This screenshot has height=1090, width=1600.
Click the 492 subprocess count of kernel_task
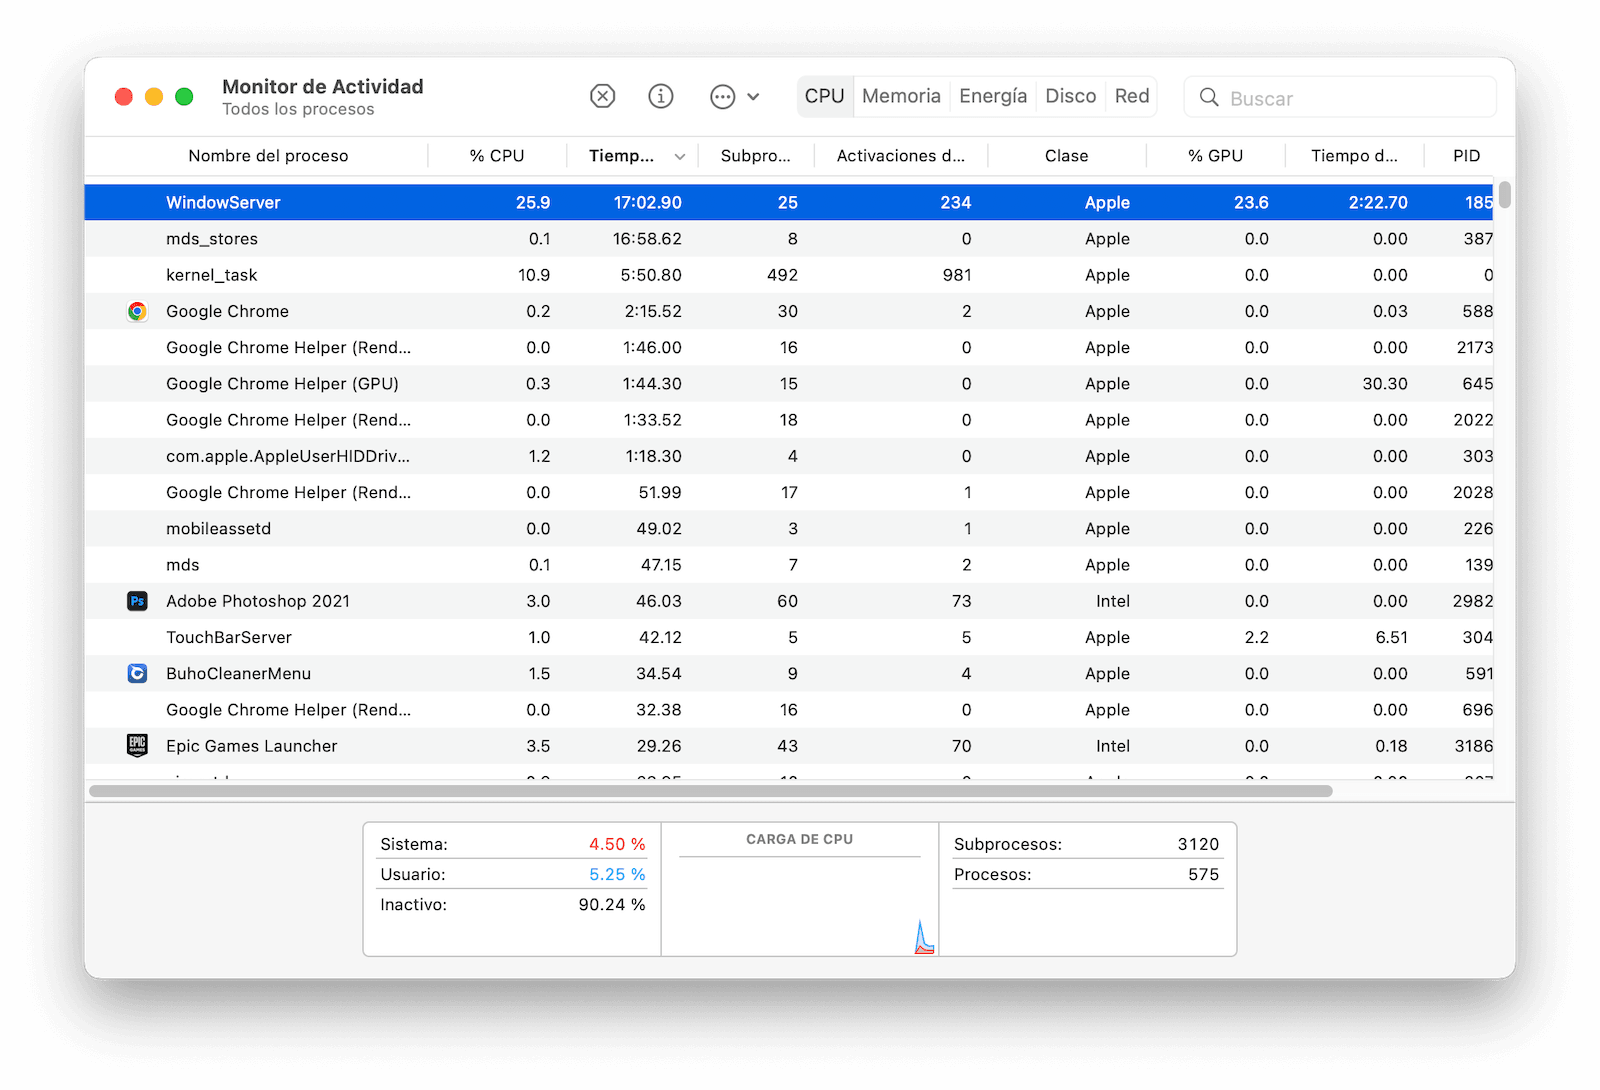pos(782,275)
